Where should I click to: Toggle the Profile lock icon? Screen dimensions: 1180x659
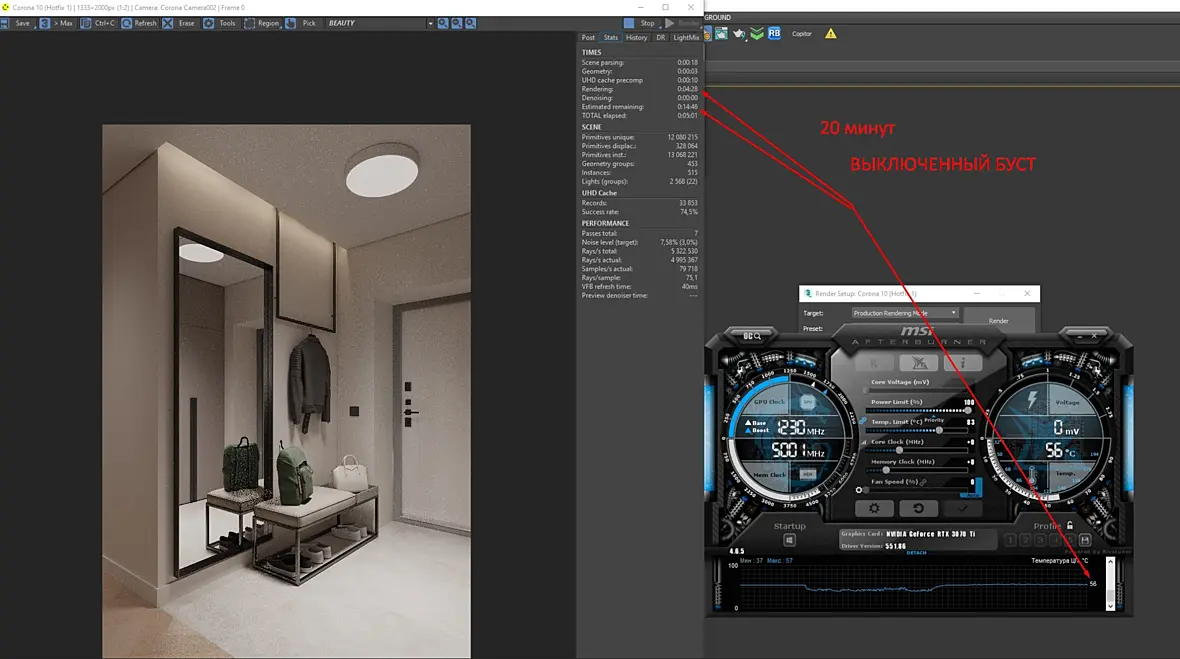1070,525
